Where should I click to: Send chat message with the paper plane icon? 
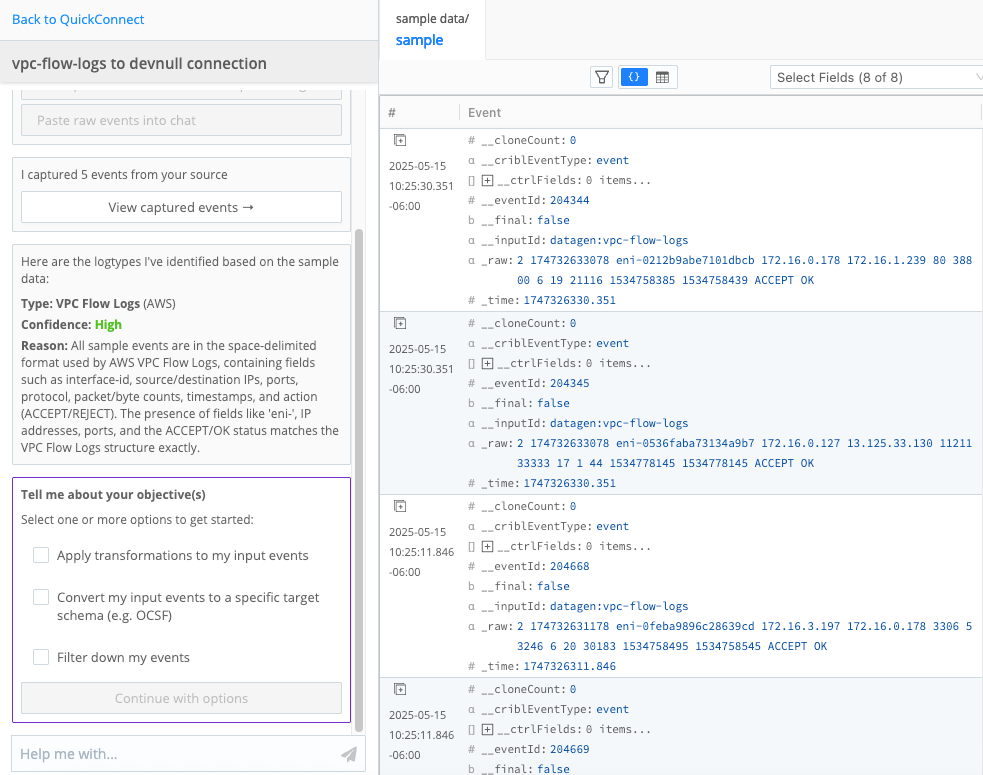click(x=348, y=755)
